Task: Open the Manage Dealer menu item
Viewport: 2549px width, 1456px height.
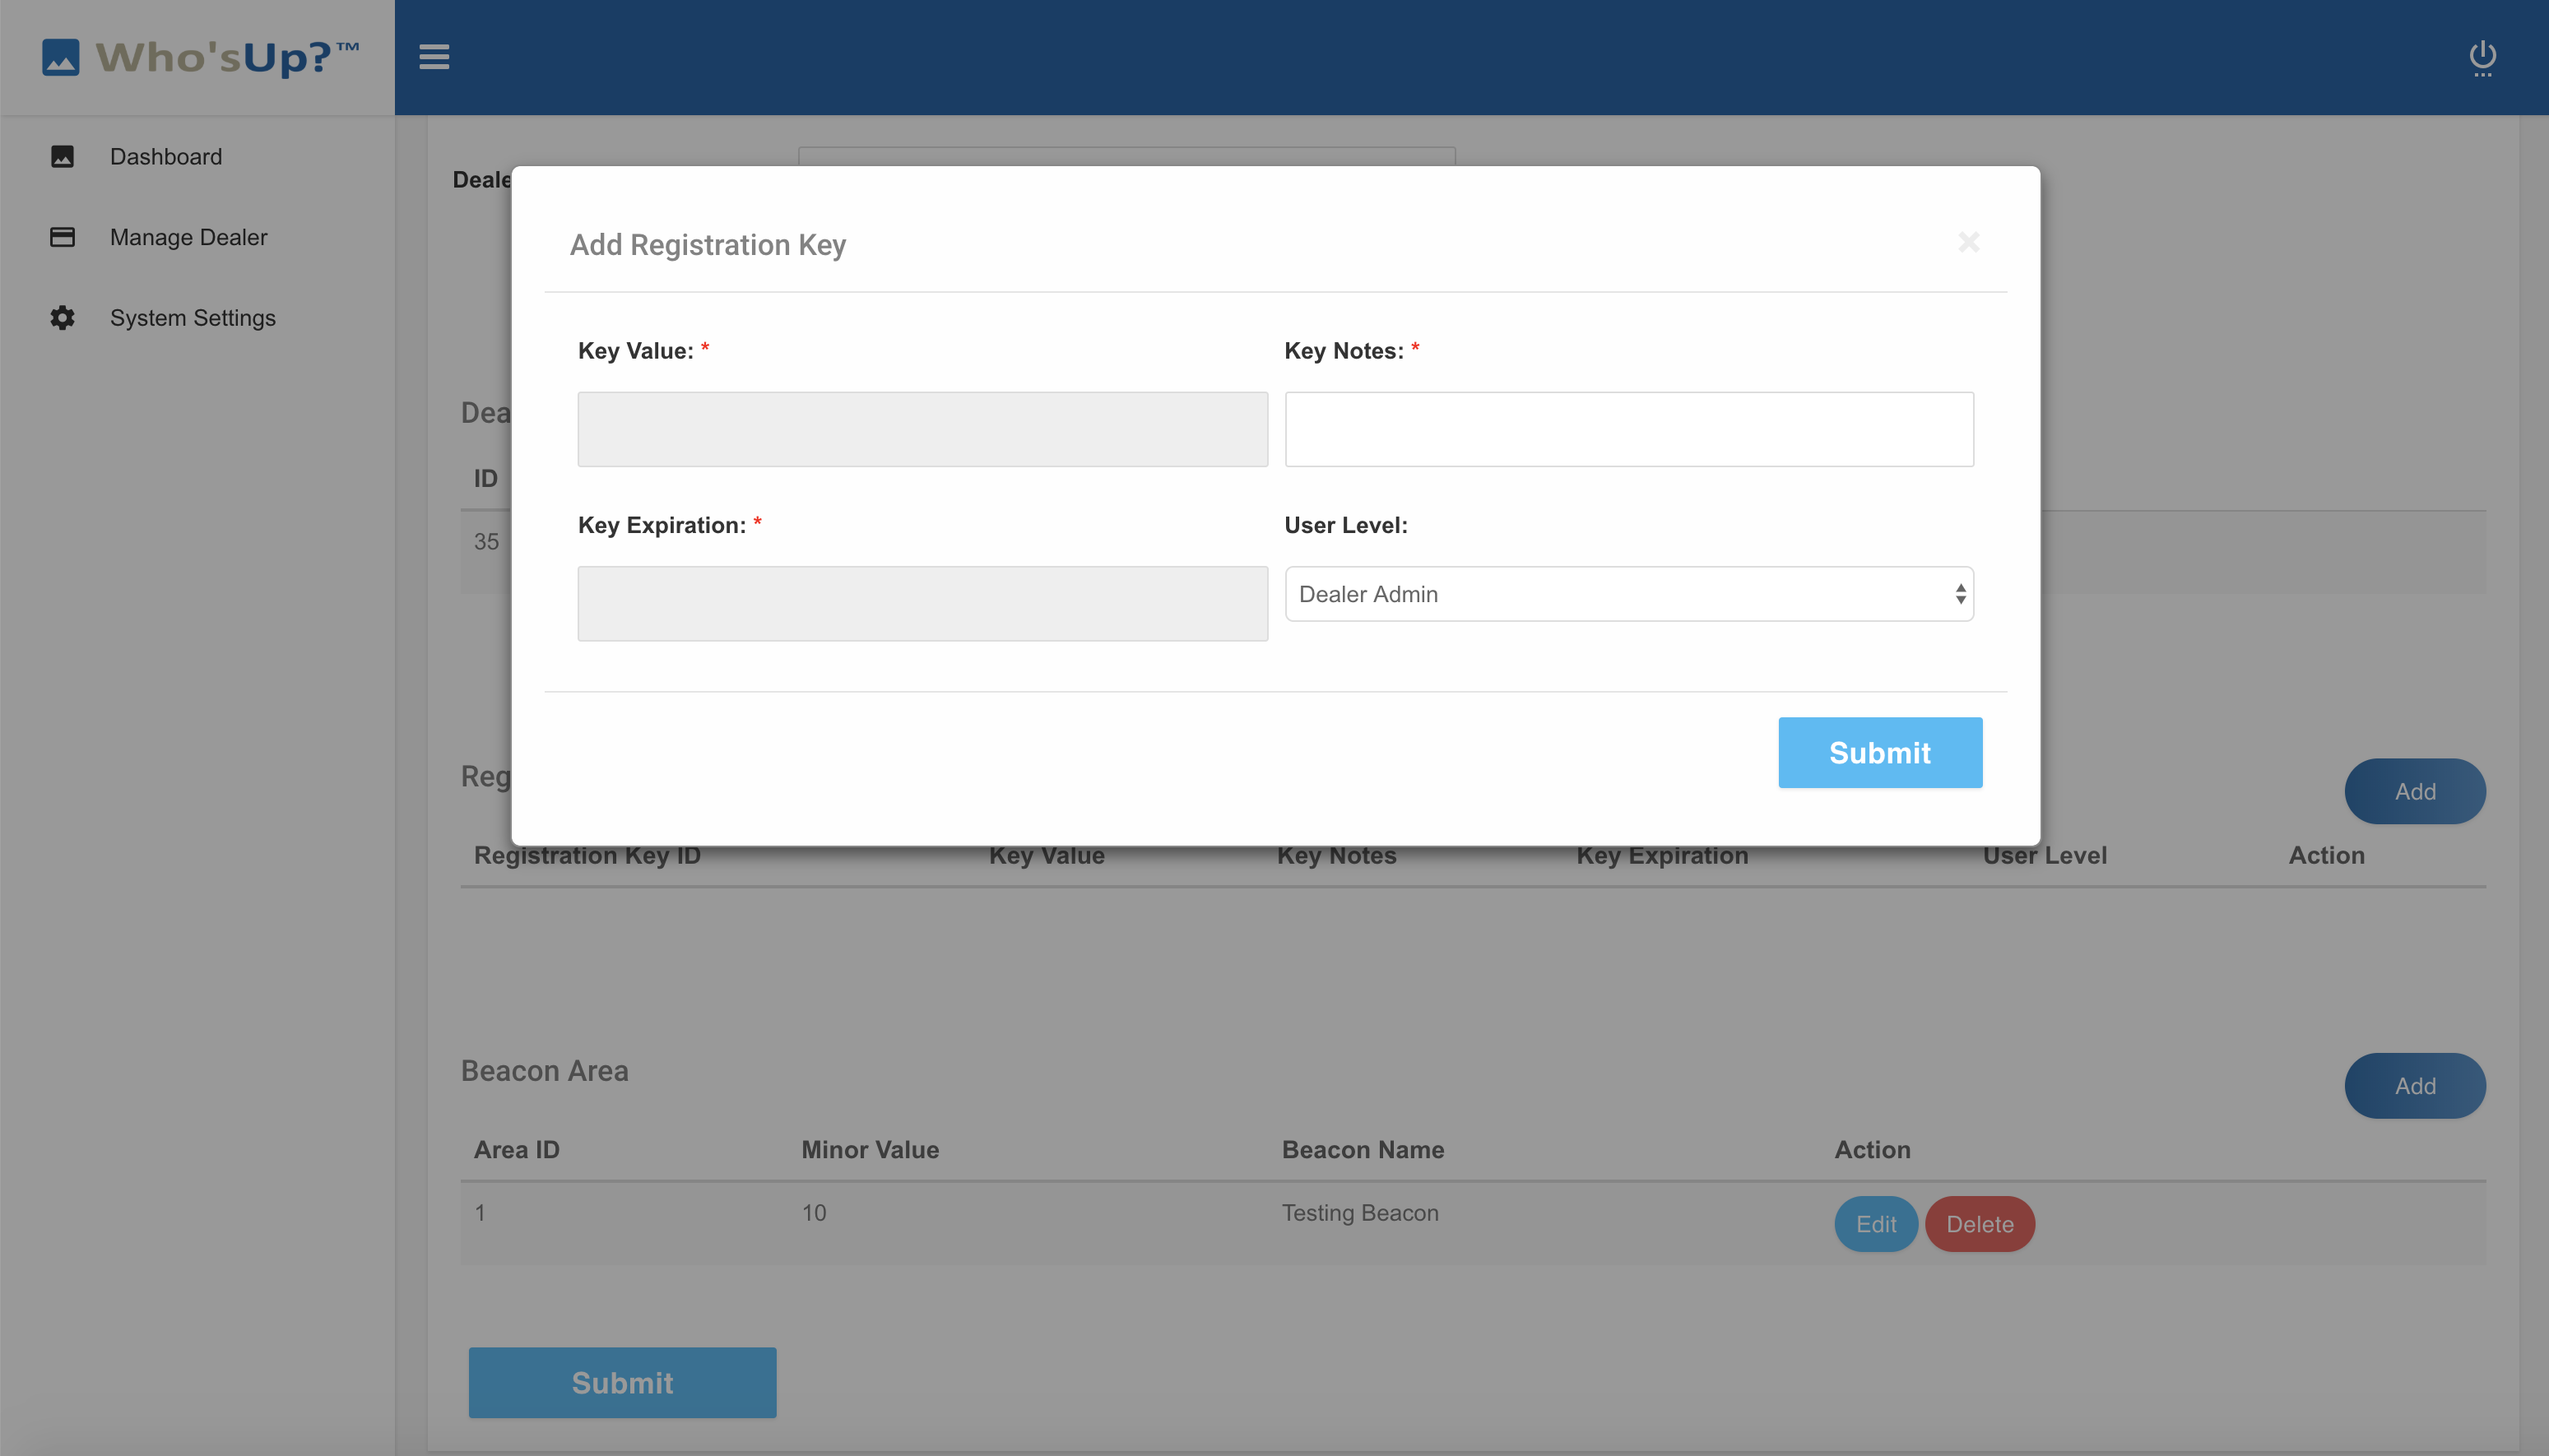Action: 188,237
